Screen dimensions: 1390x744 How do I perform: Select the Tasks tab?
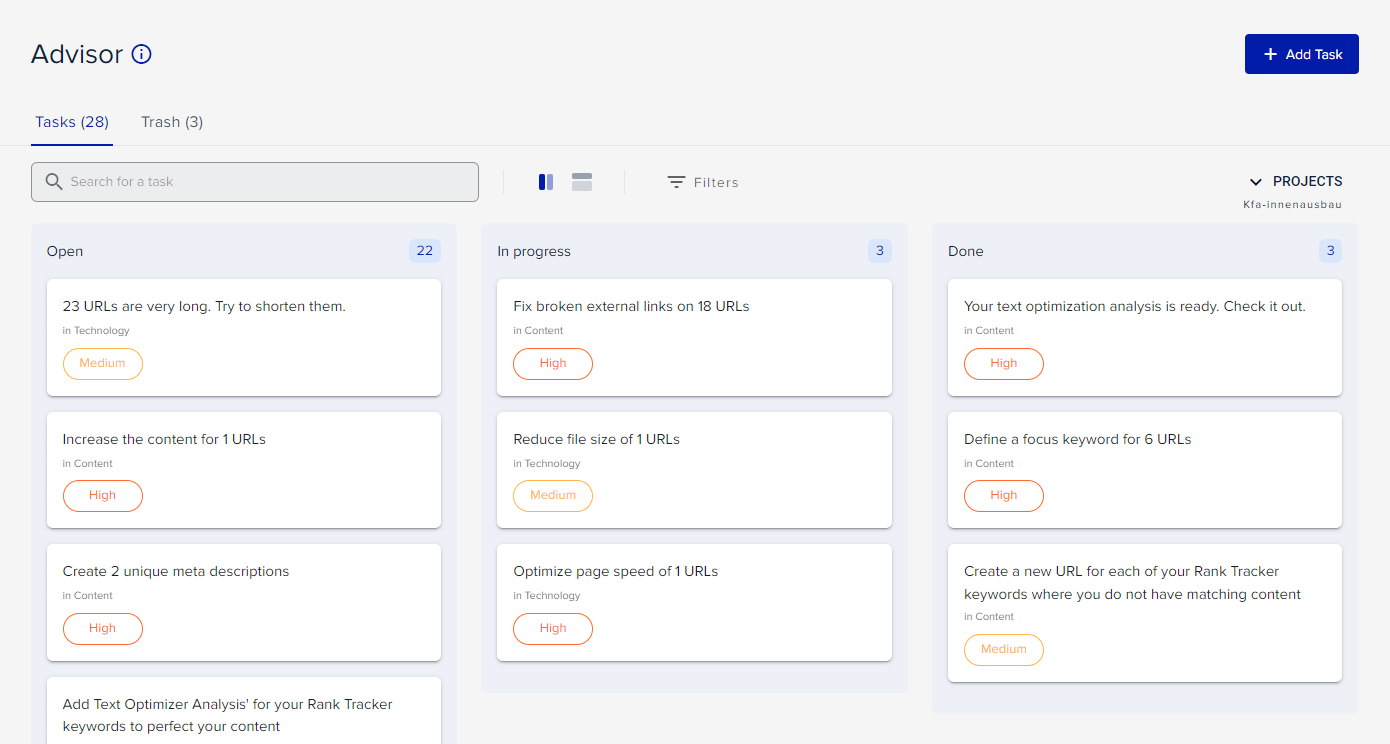click(71, 121)
